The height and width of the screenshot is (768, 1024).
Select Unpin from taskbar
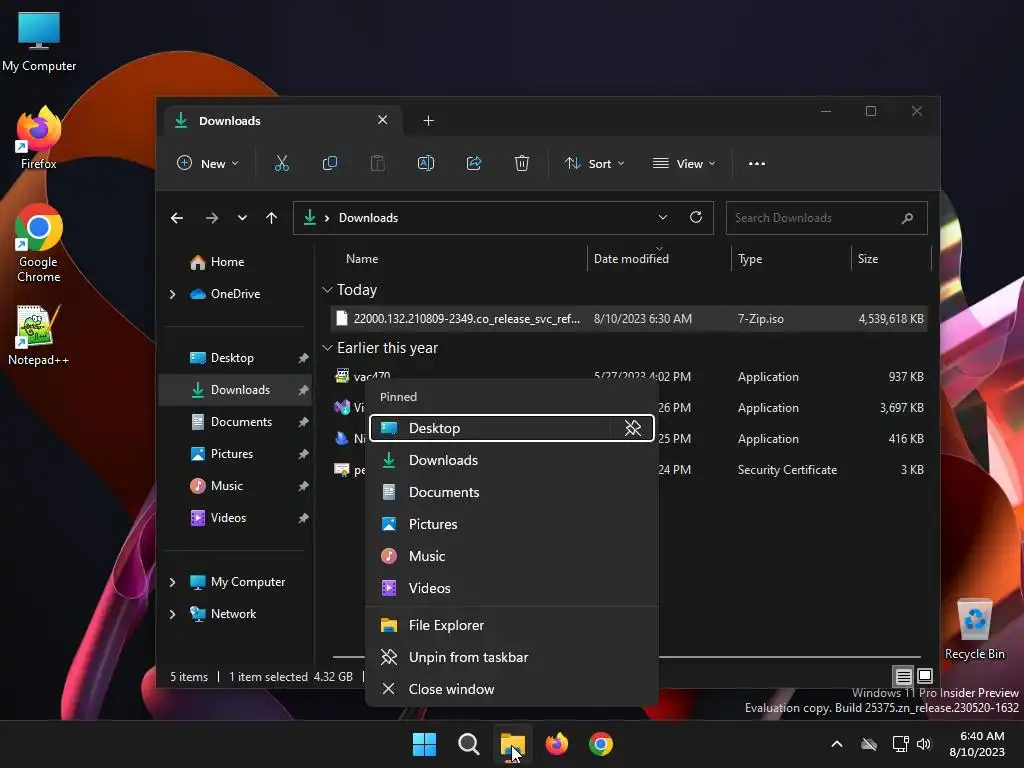click(x=512, y=658)
